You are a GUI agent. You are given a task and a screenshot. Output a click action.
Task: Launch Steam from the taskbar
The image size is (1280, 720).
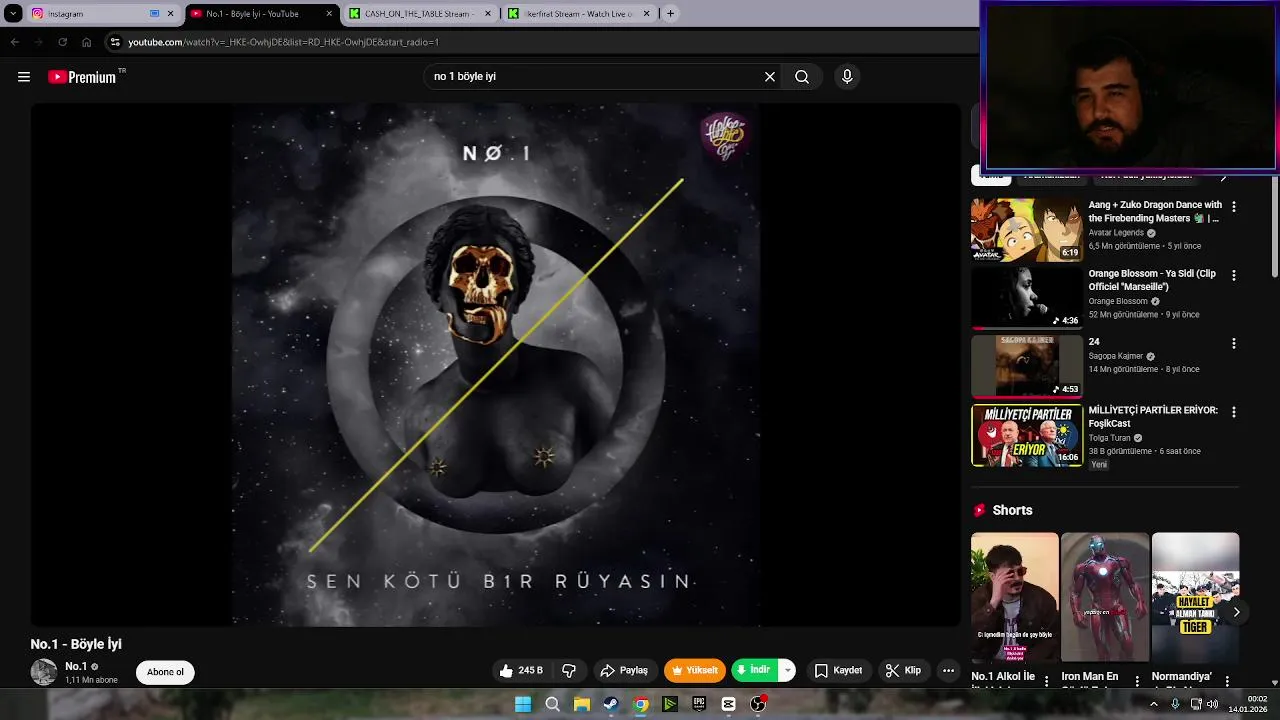coord(611,704)
